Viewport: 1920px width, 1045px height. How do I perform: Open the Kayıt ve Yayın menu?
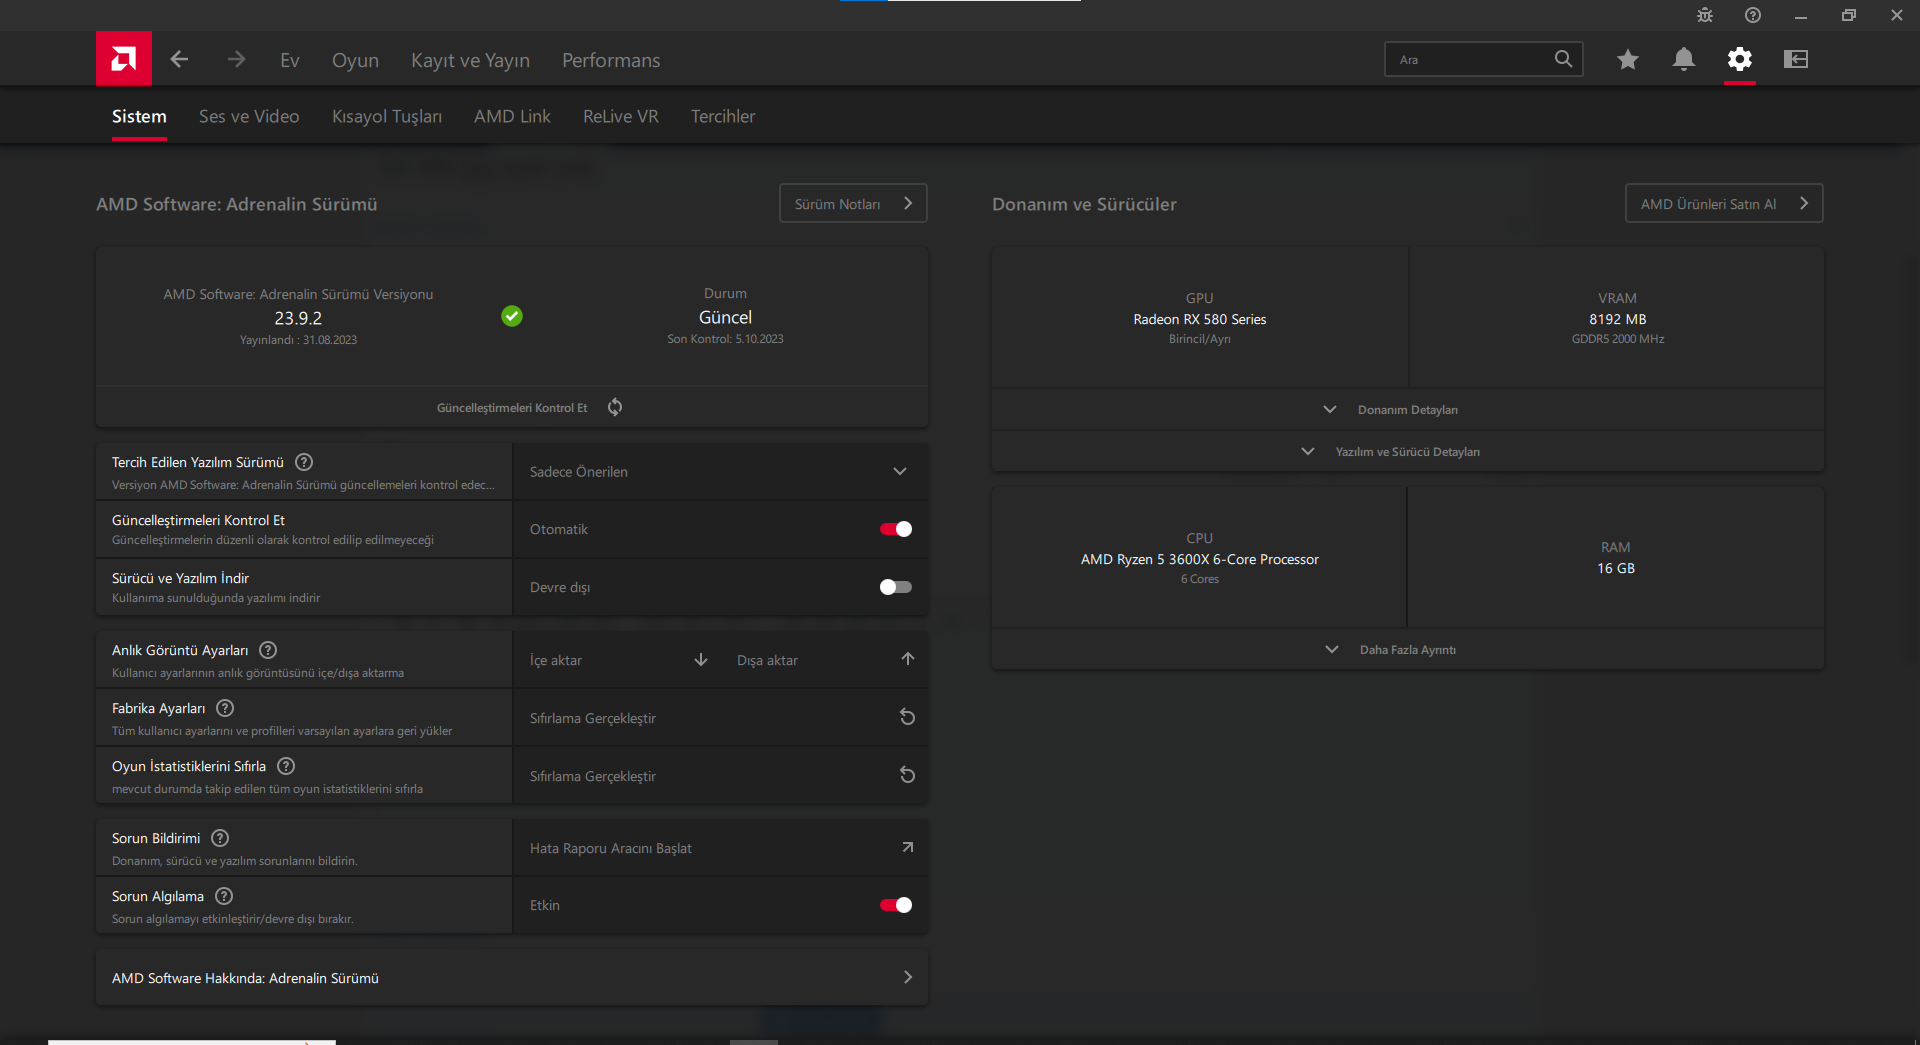[470, 60]
